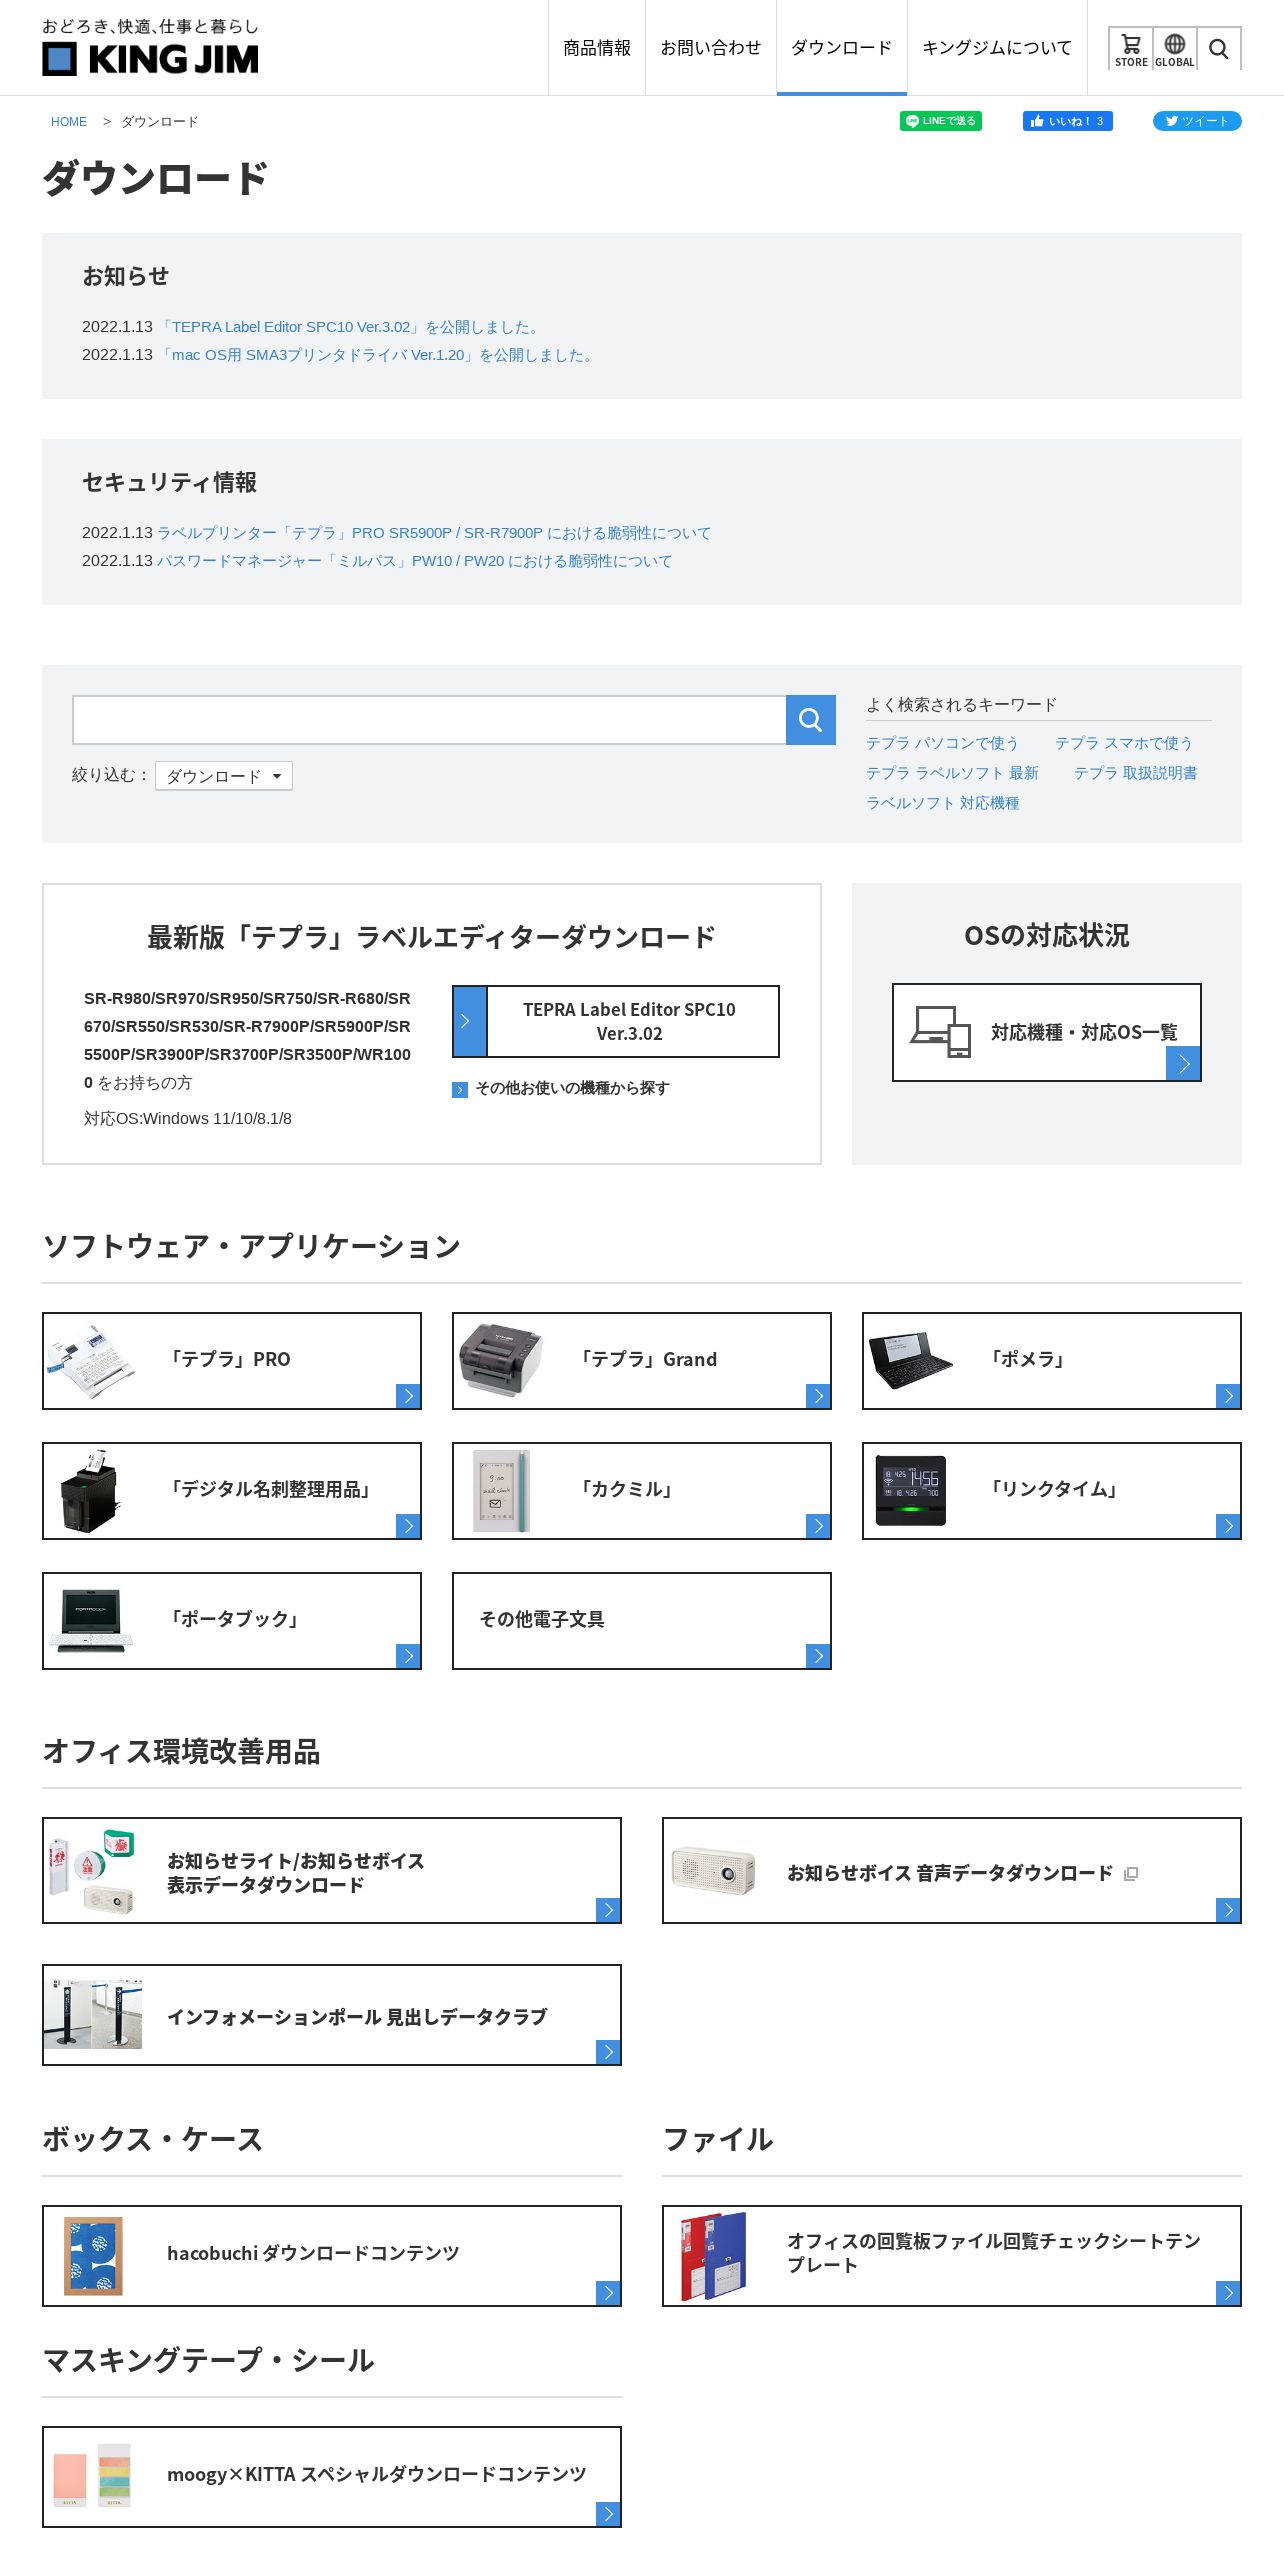Click the 対応機種・対応OS一覧 label
This screenshot has height=2568, width=1284.
[1084, 1032]
